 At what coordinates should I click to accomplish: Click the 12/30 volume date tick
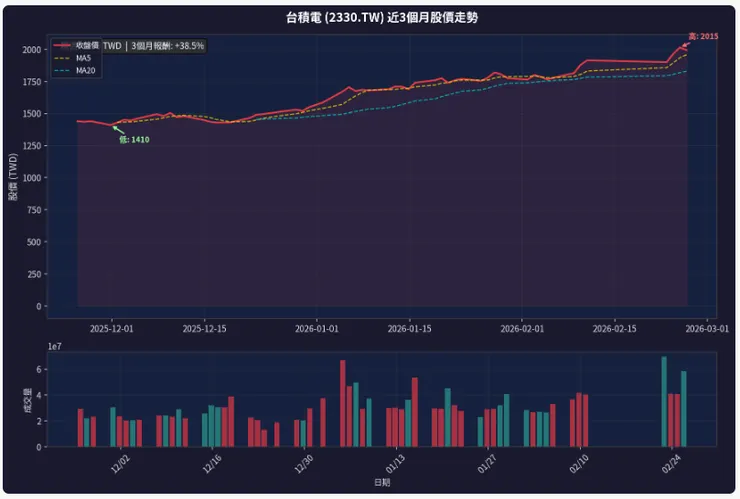303,465
